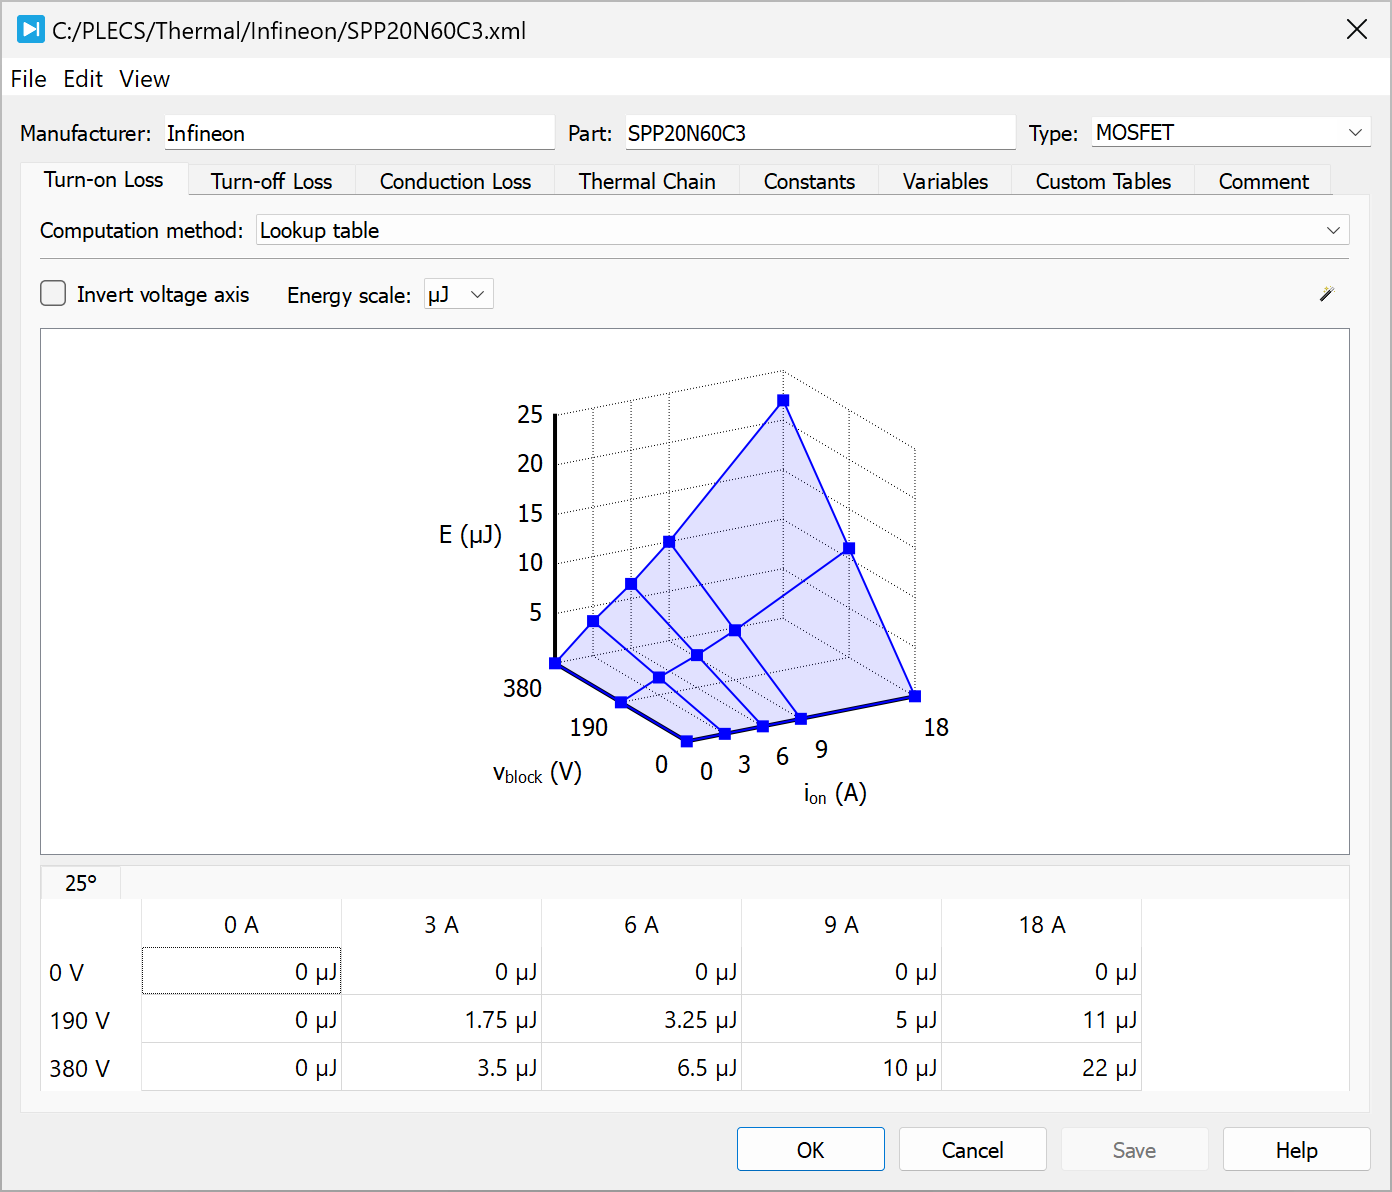Switch to the Turn-off Loss tab

point(271,181)
